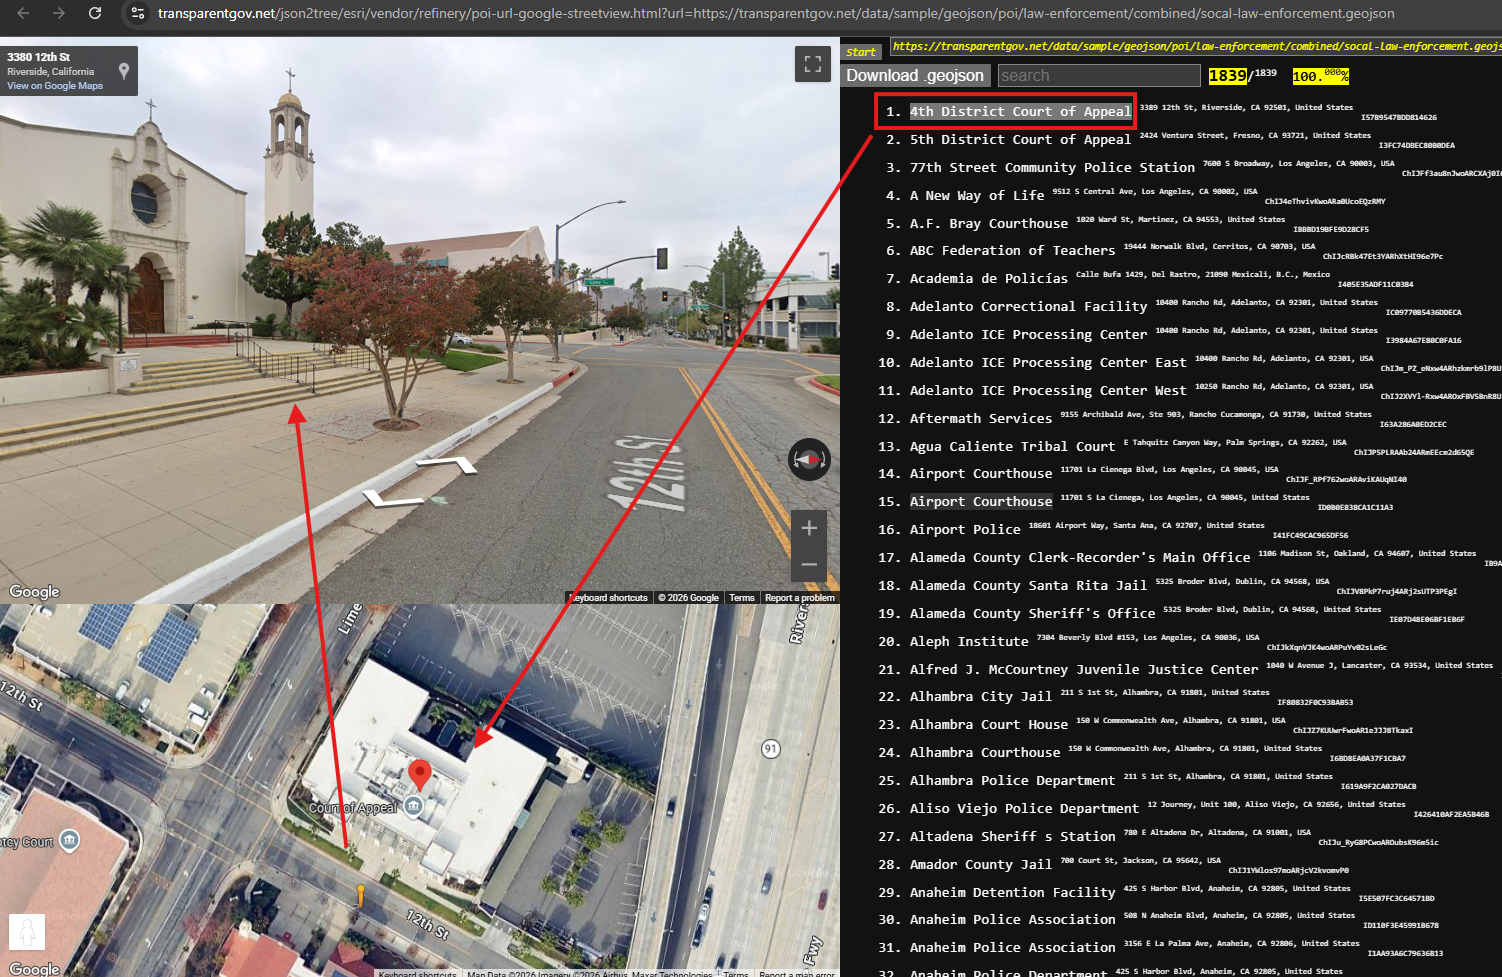Click the 100.000% progress indicator
The image size is (1502, 977).
1320,76
